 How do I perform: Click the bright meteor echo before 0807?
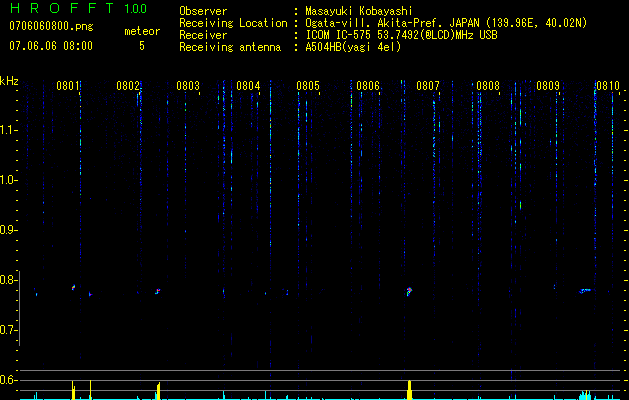pos(409,291)
